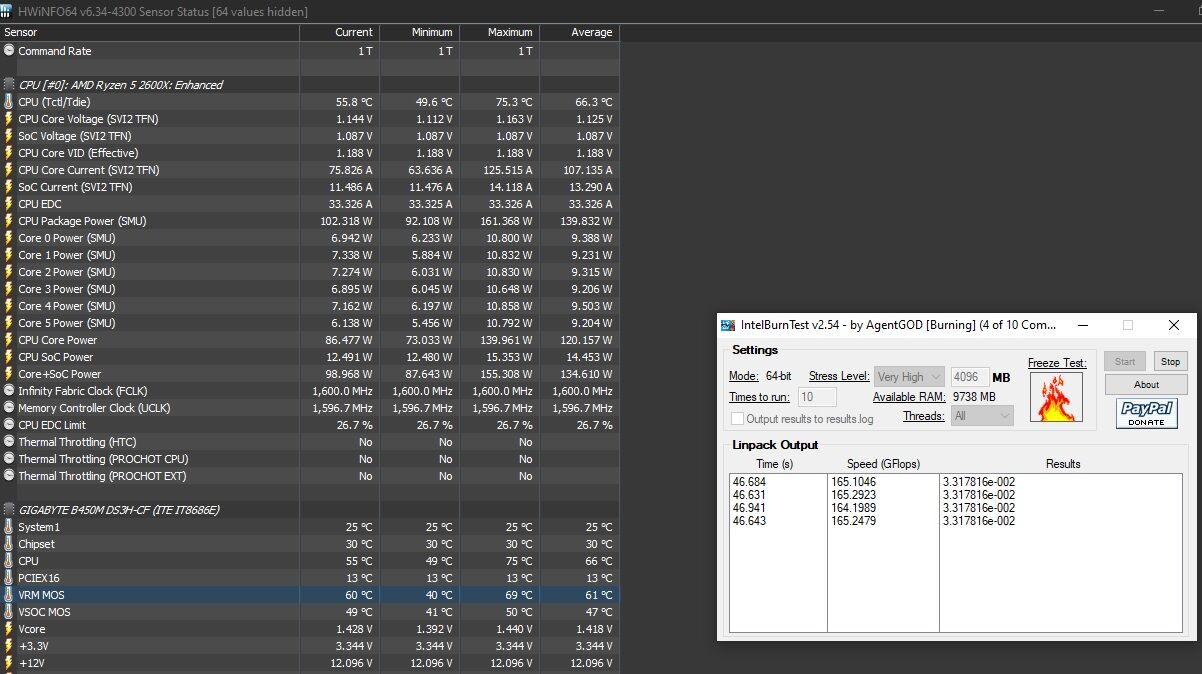Click the 75.3 °C maximum CPU temperature
The width and height of the screenshot is (1202, 674).
(513, 102)
